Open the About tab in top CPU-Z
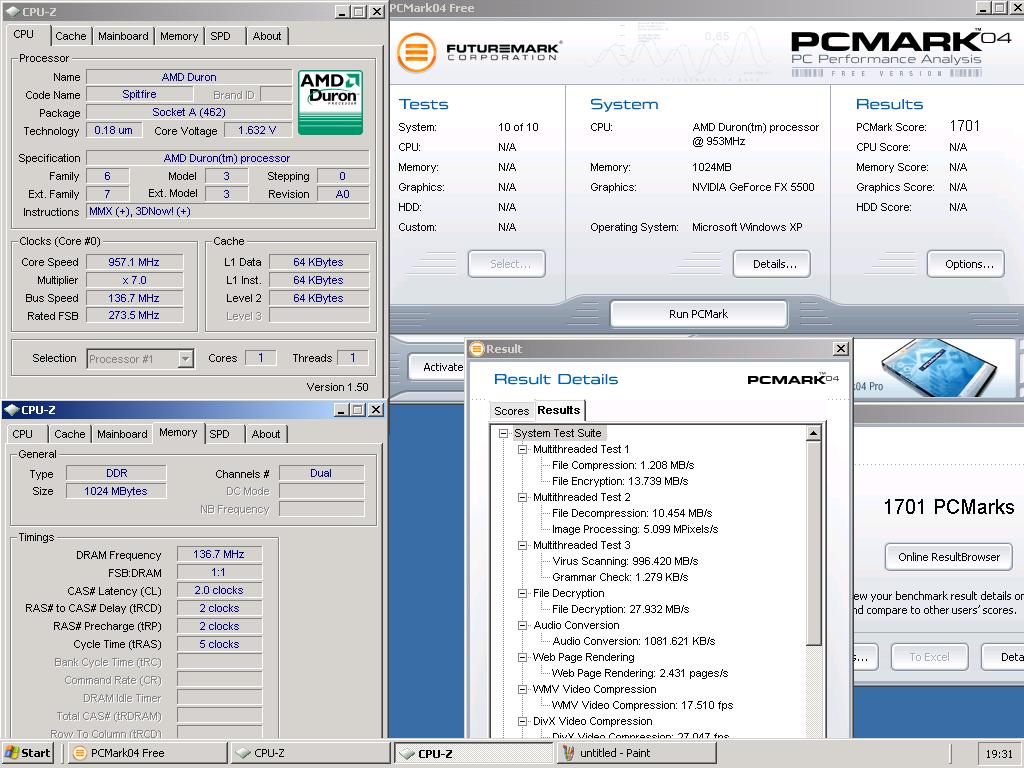 [267, 36]
